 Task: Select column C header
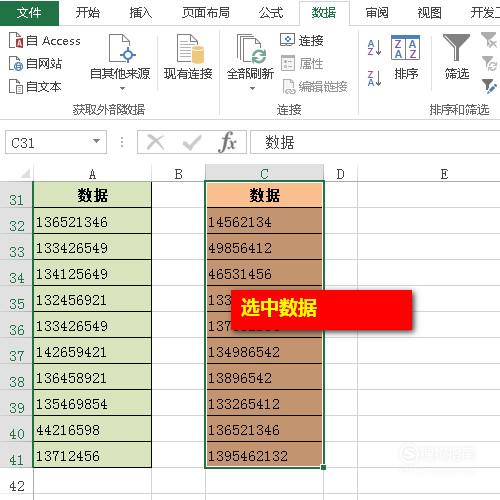264,173
